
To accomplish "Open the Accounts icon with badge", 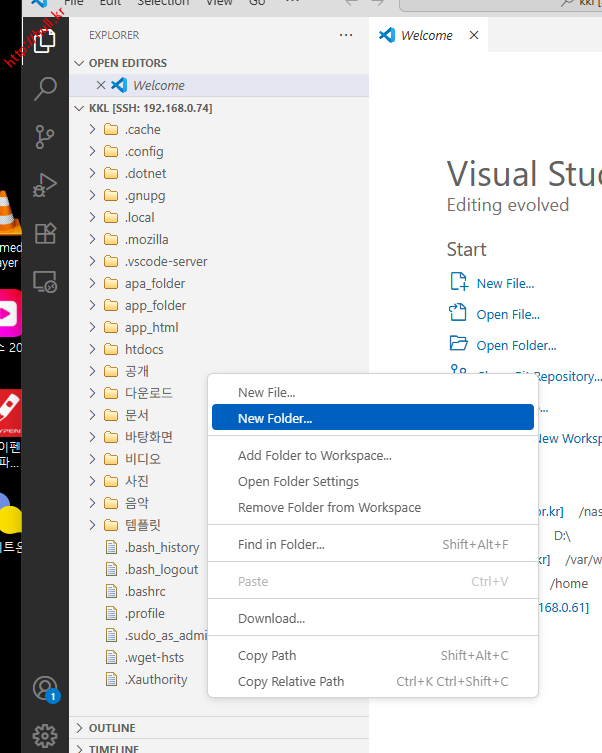I will [45, 688].
